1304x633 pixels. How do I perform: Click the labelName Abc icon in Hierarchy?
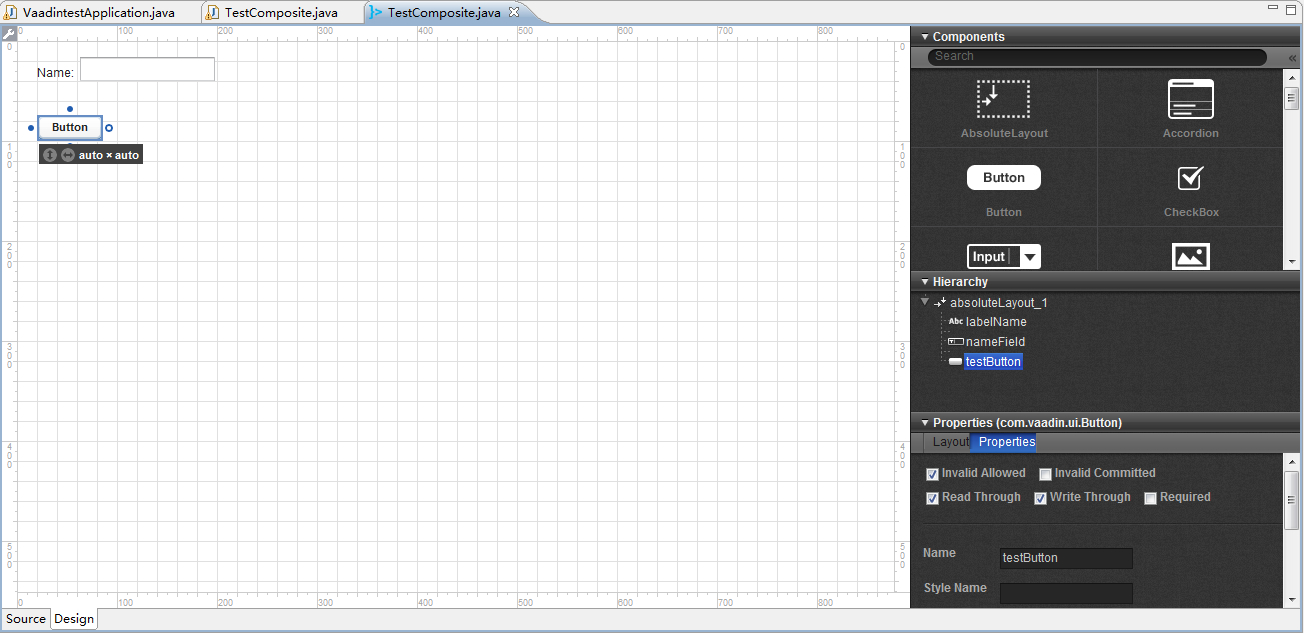(x=956, y=322)
